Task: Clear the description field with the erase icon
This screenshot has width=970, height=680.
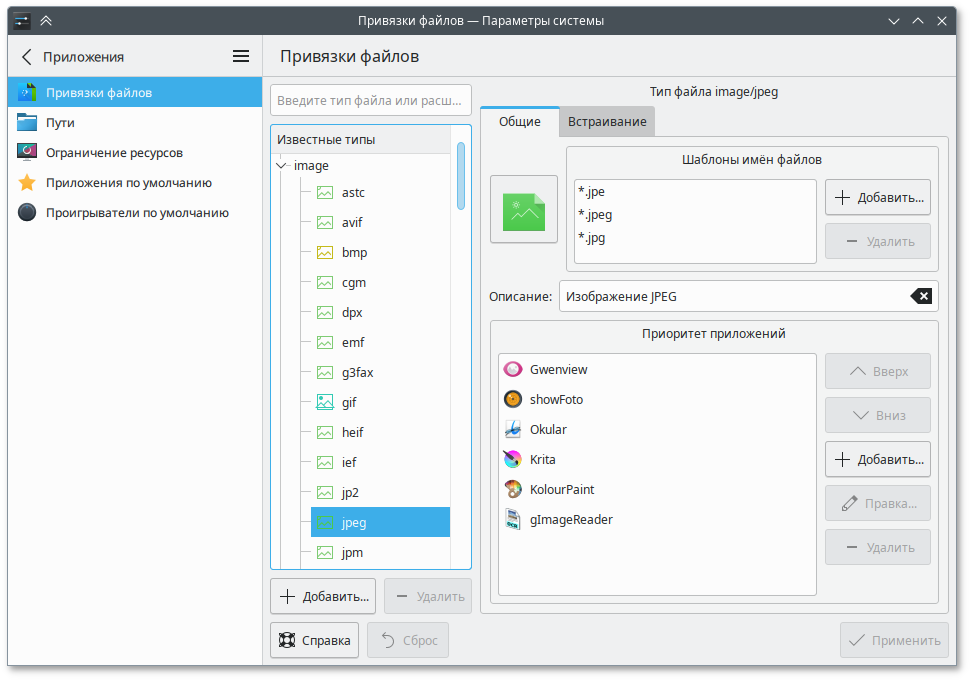Action: (921, 296)
